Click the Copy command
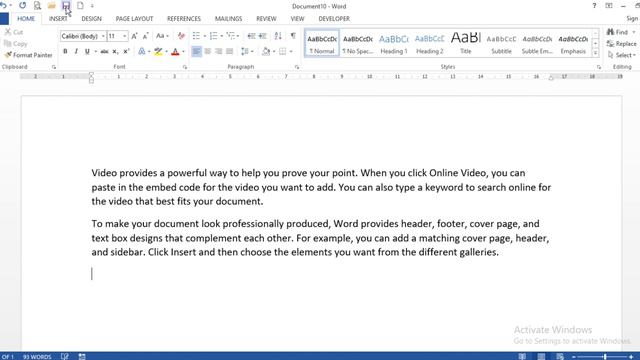This screenshot has width=640, height=360. 16,44
